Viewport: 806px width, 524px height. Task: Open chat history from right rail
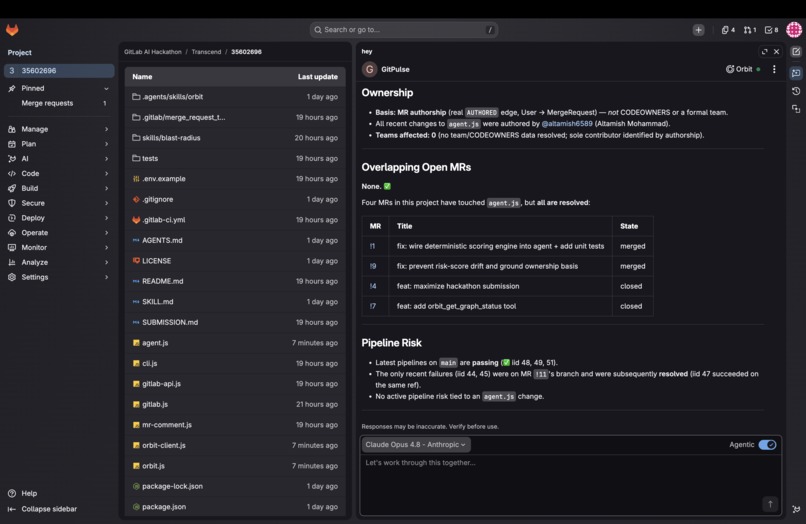796,91
